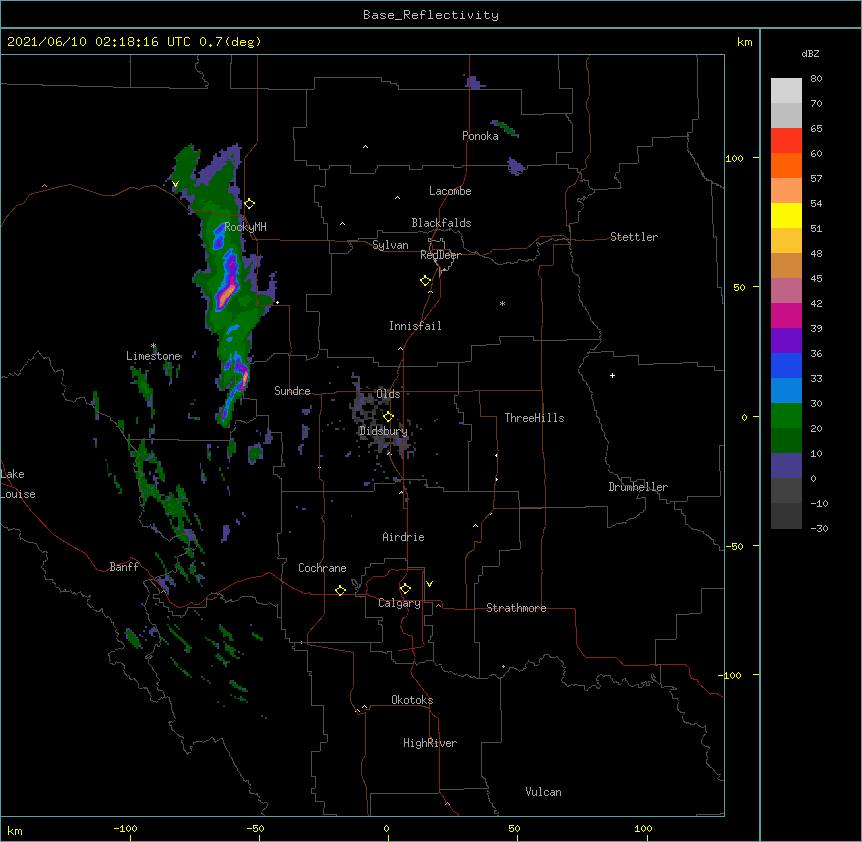The width and height of the screenshot is (862, 842).
Task: Pick the tan-brown 45-48 dBZ swatch
Action: coord(786,265)
